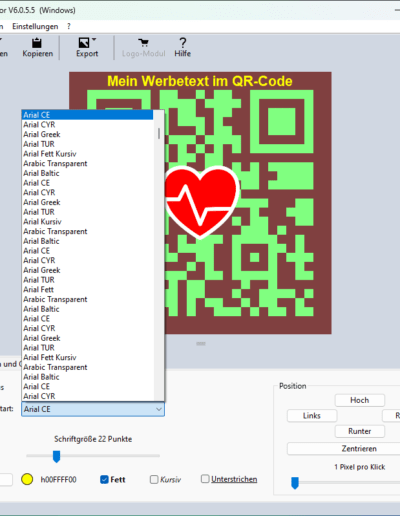The image size is (400, 516).
Task: Click the Zentrieren button
Action: pos(359,449)
